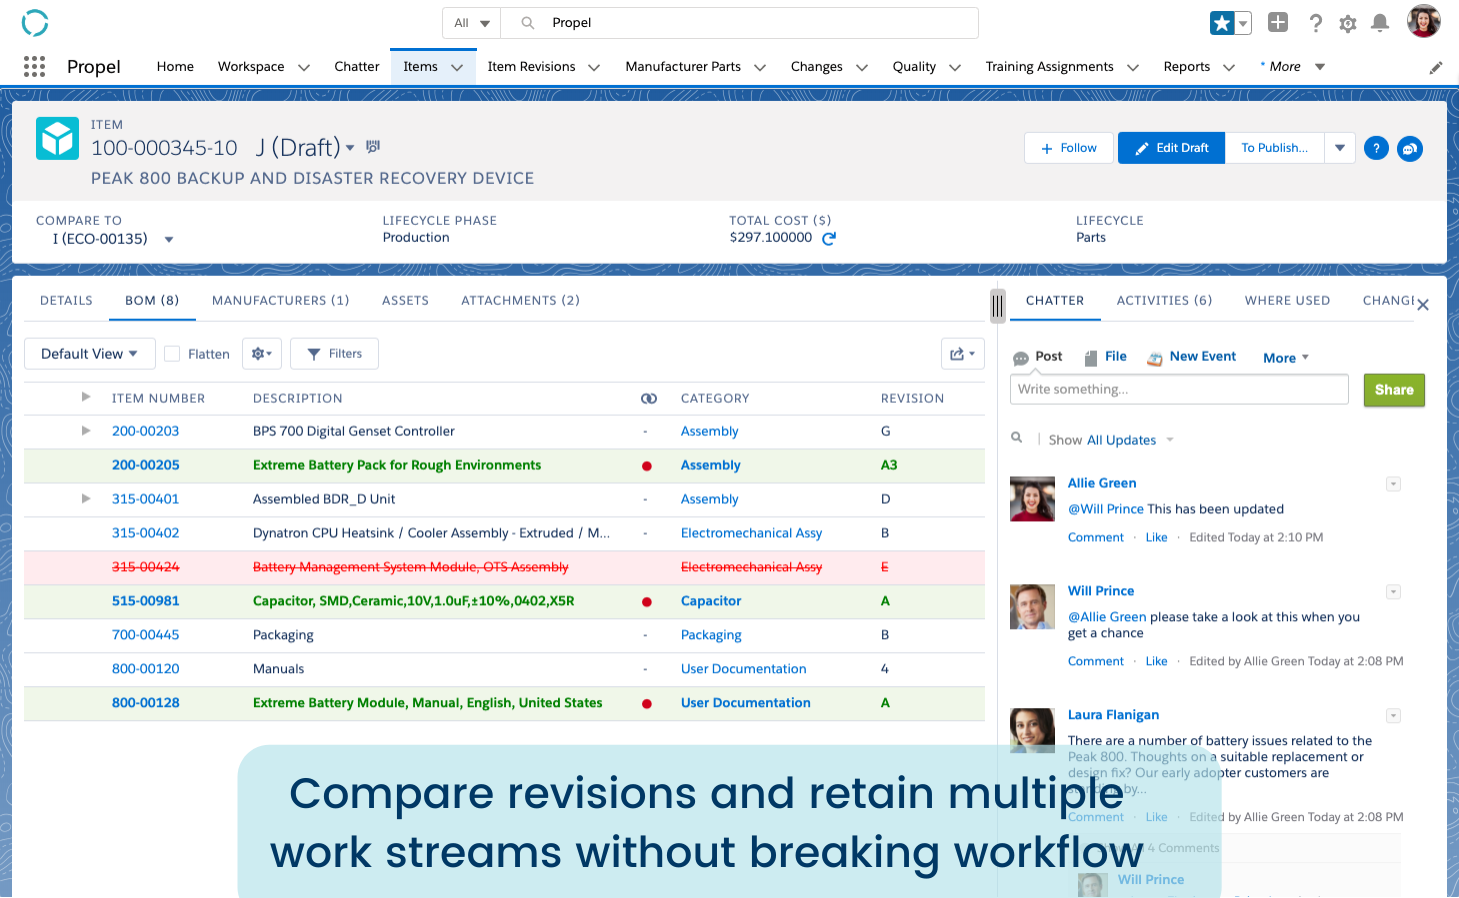Expand BOM row 315-00401
Image resolution: width=1459 pixels, height=898 pixels.
(86, 498)
